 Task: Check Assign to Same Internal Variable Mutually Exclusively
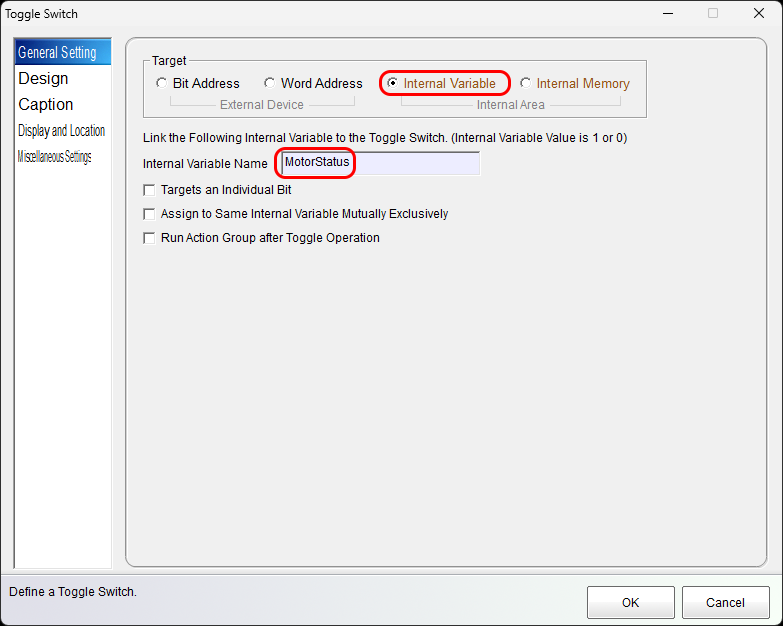click(150, 214)
